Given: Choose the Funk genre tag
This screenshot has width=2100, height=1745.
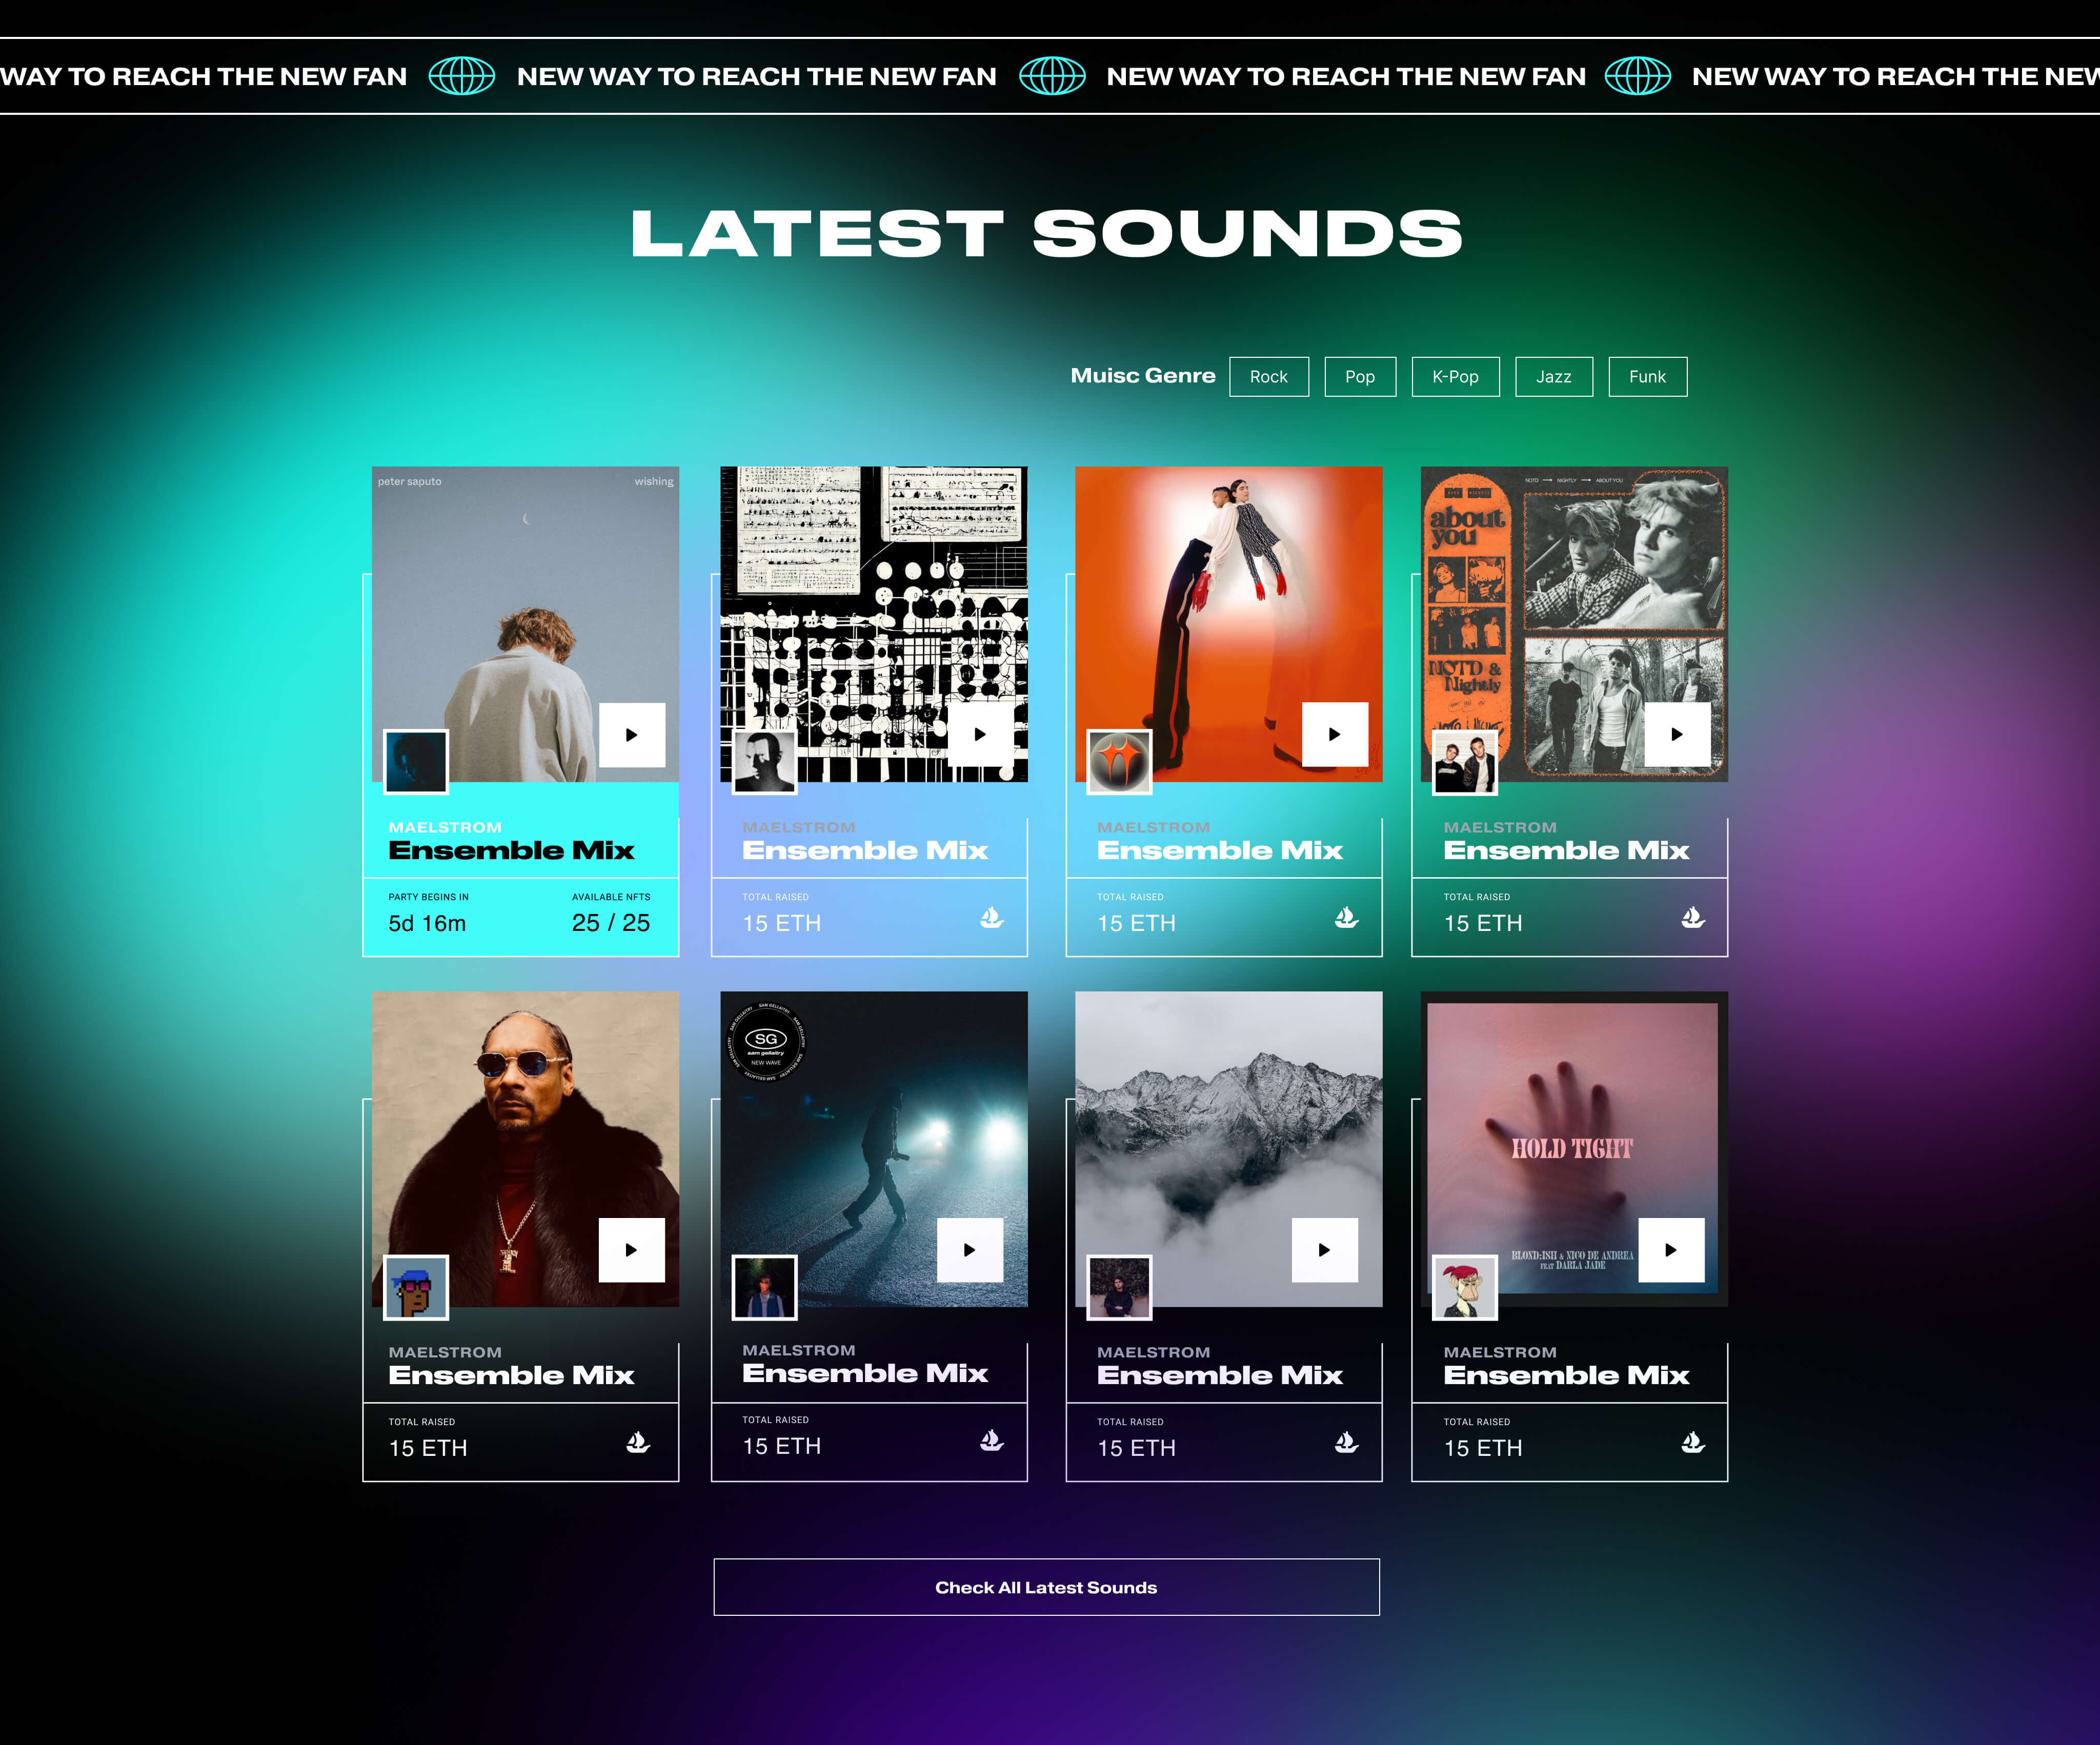Looking at the screenshot, I should pos(1647,377).
